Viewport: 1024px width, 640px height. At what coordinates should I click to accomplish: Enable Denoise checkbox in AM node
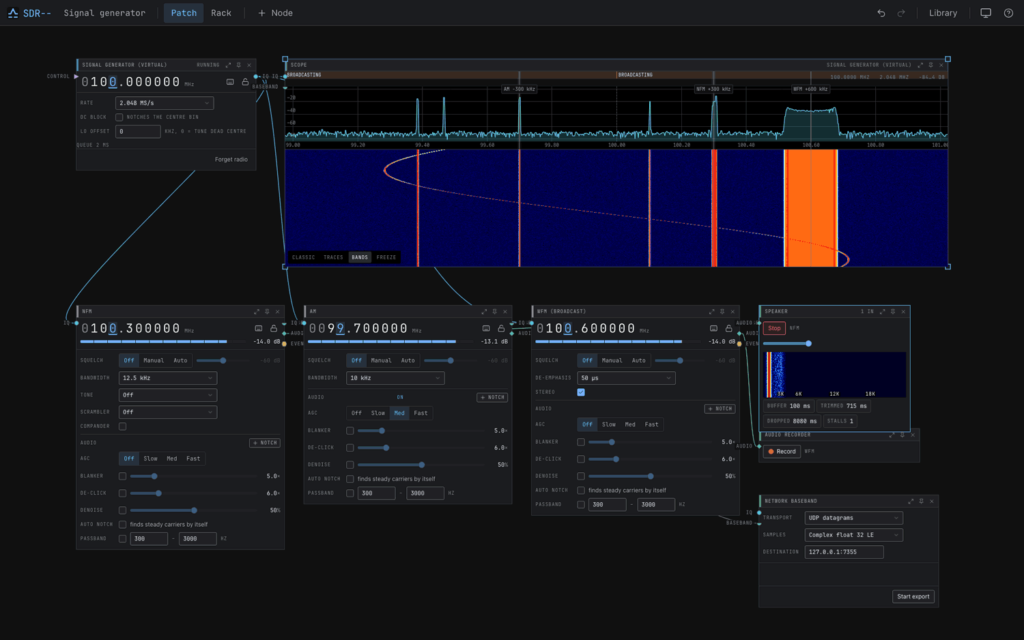350,464
